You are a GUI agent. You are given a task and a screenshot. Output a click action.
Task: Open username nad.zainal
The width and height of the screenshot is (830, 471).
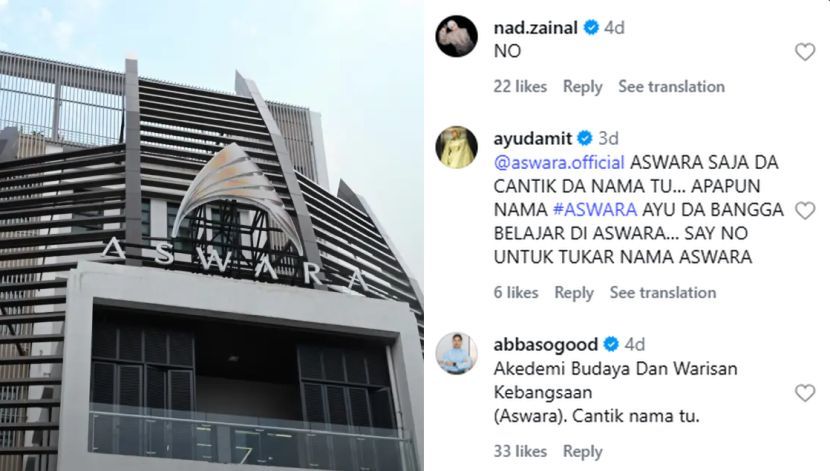pyautogui.click(x=535, y=27)
